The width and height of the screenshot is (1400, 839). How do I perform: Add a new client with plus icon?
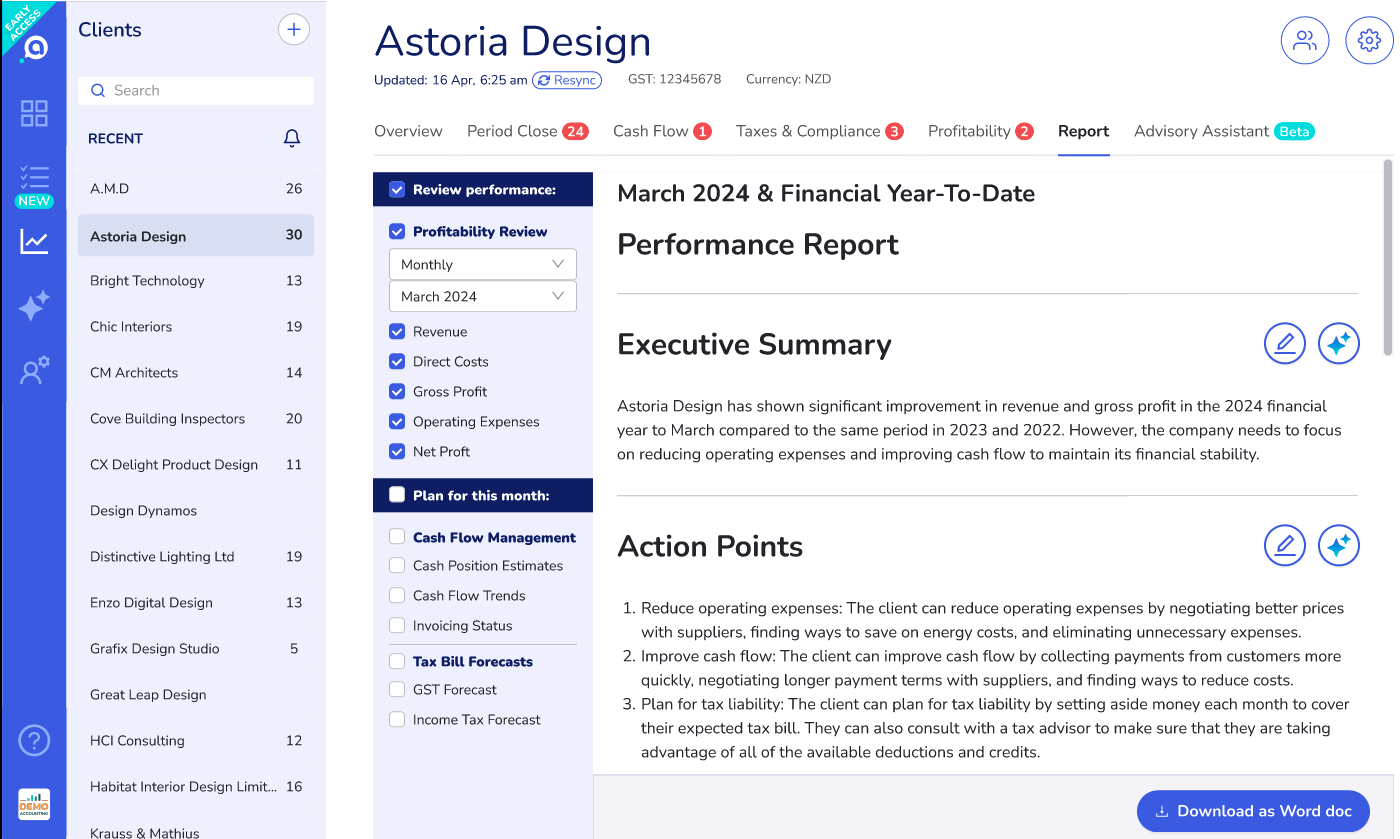tap(294, 30)
